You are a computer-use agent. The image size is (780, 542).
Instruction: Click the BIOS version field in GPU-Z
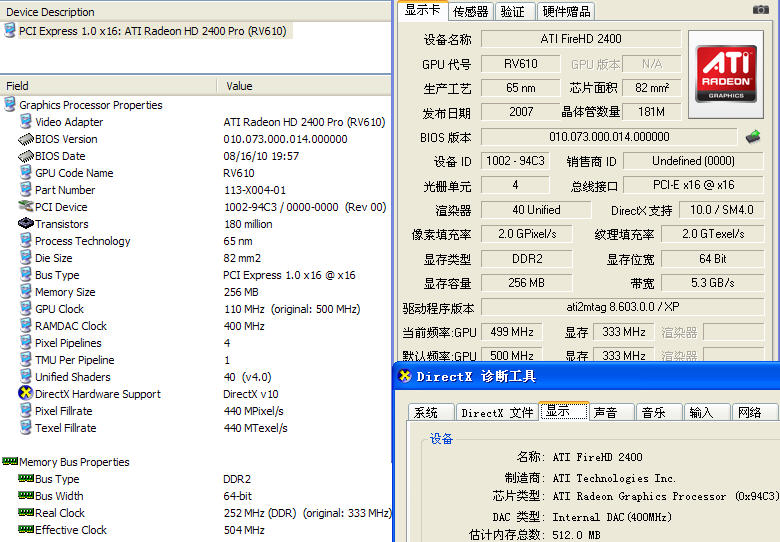point(609,136)
